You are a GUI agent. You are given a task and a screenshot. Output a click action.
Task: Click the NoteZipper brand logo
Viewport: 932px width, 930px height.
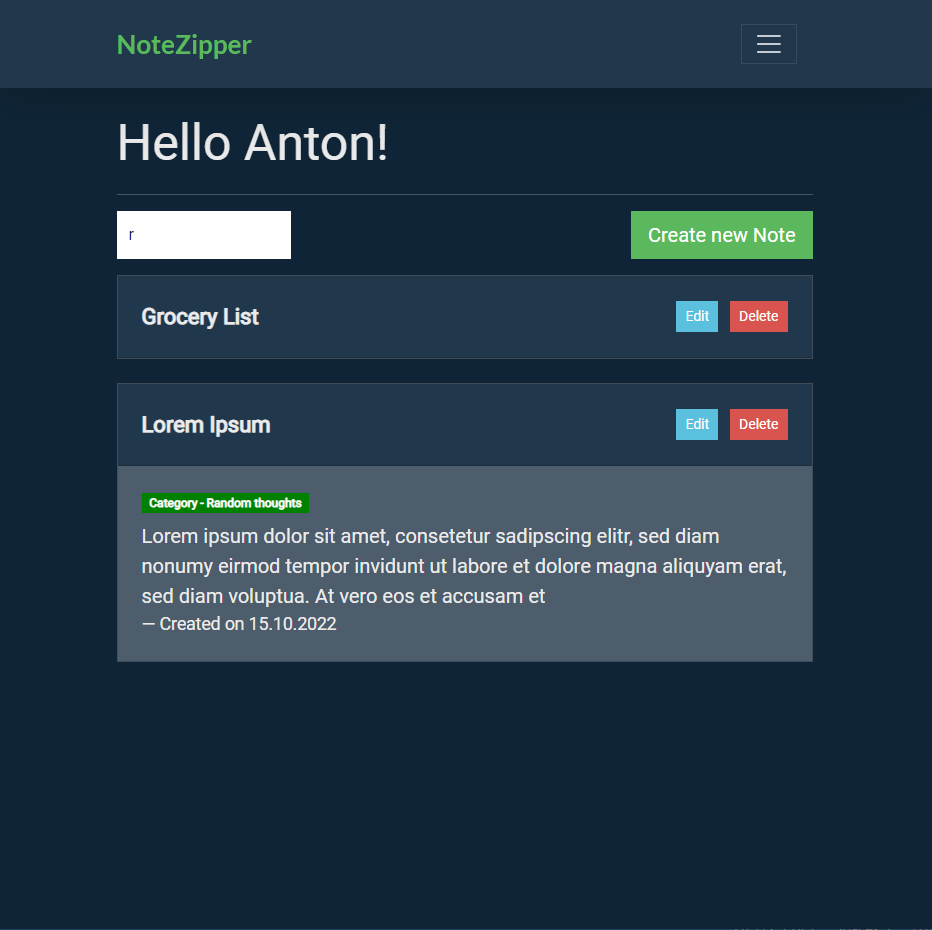184,45
